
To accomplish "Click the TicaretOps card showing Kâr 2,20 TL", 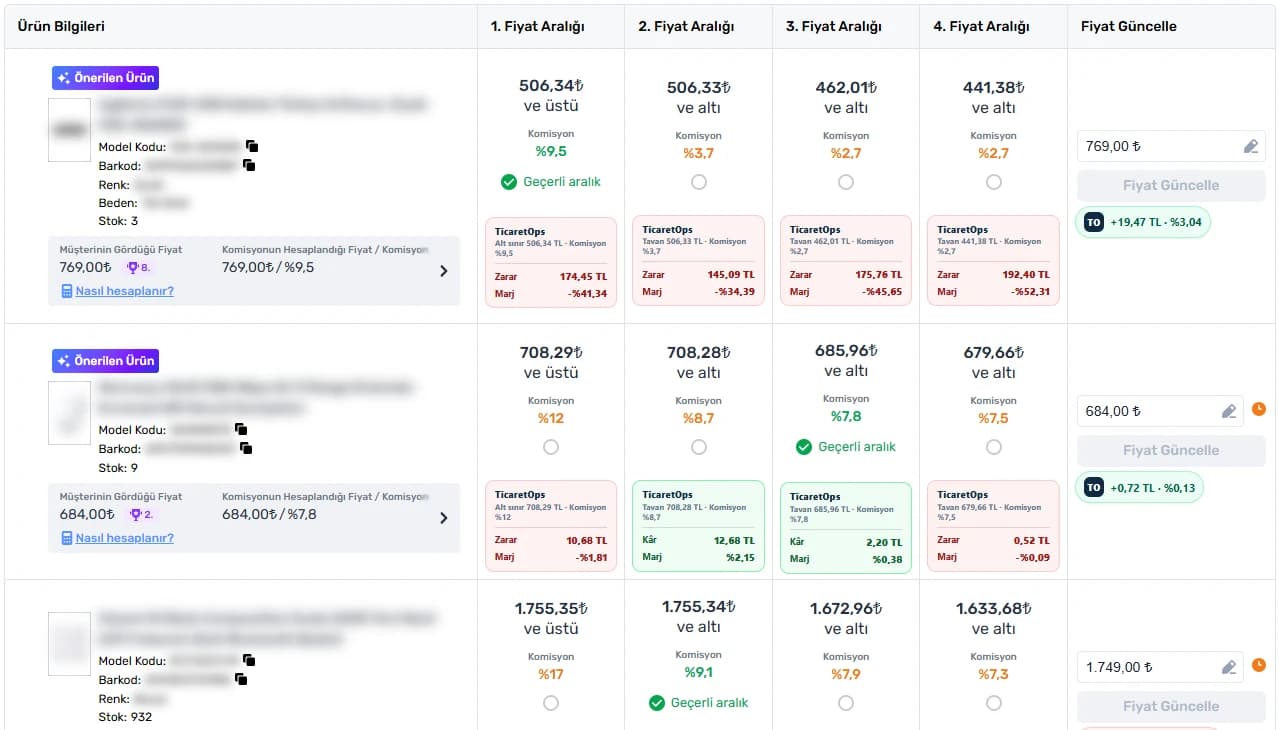I will [x=846, y=528].
